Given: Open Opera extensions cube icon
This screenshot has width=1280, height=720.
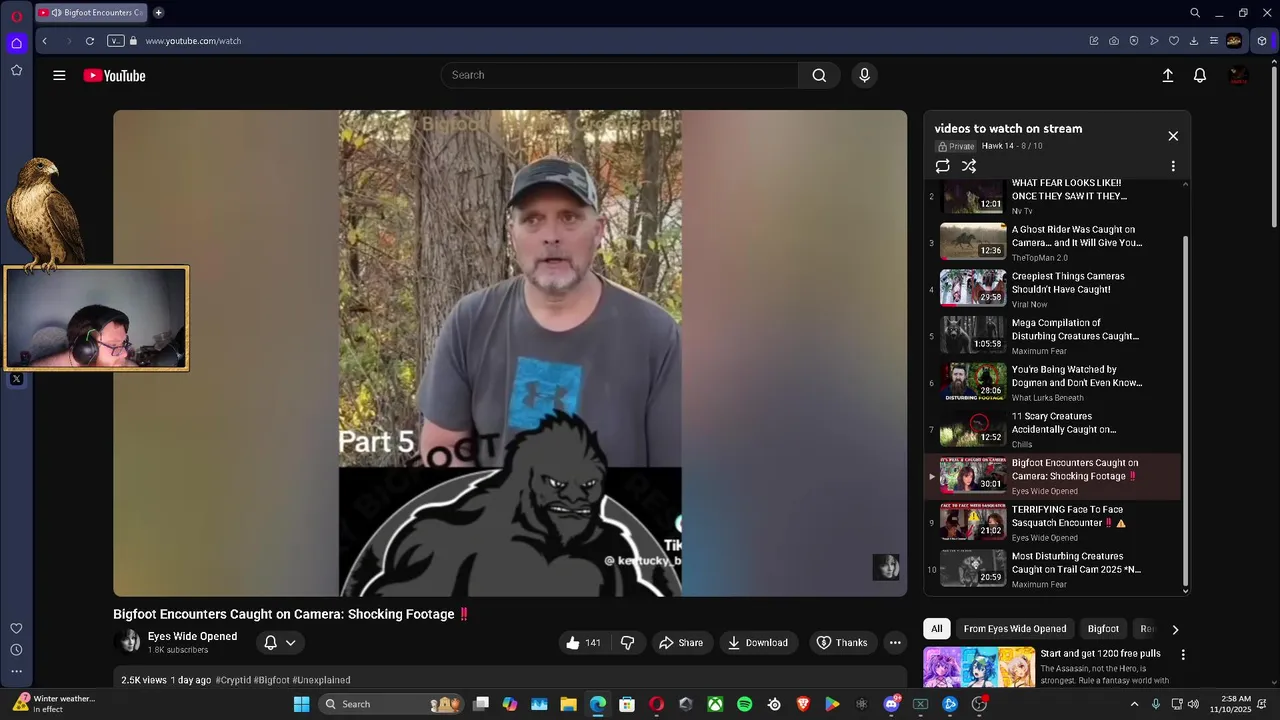Looking at the screenshot, I should 1262,41.
